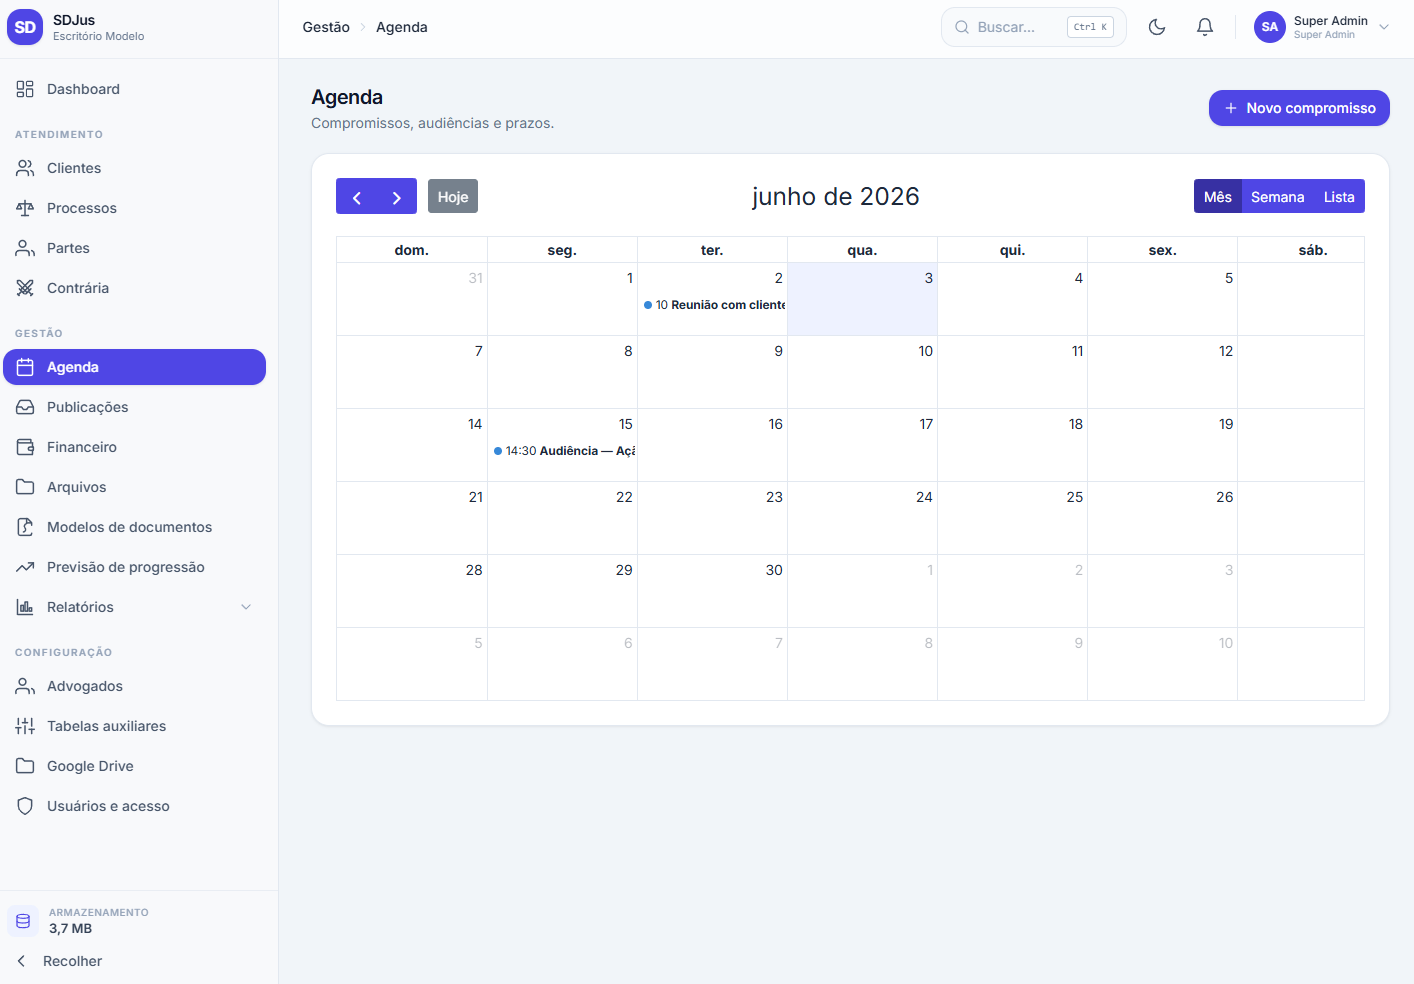Image resolution: width=1414 pixels, height=984 pixels.
Task: Click the Processos scales icon
Action: pos(25,208)
